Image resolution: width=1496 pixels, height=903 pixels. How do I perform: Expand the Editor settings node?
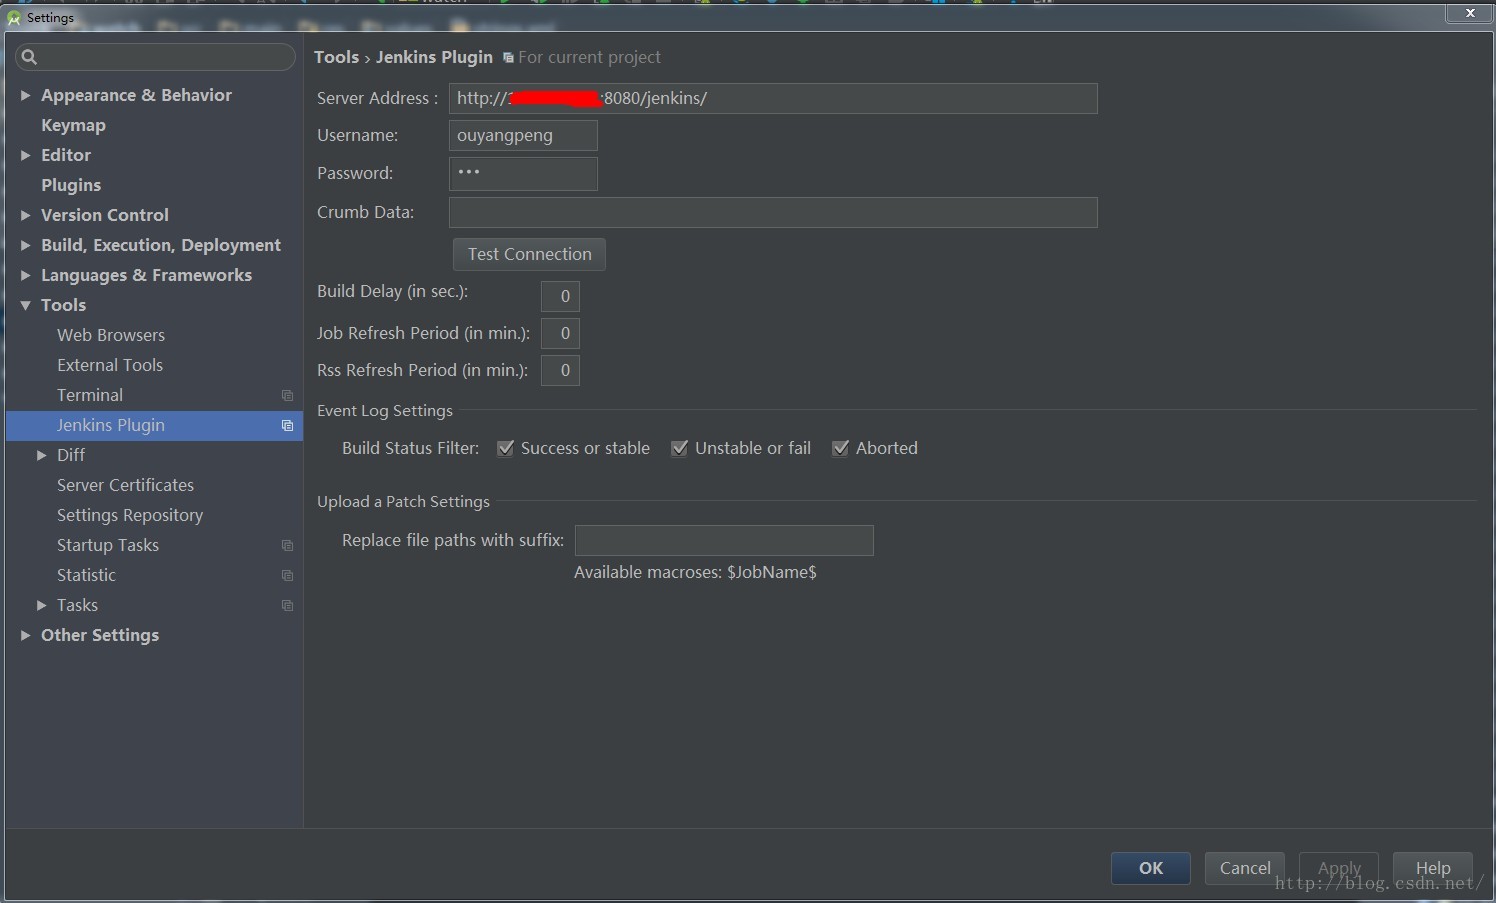click(x=25, y=155)
